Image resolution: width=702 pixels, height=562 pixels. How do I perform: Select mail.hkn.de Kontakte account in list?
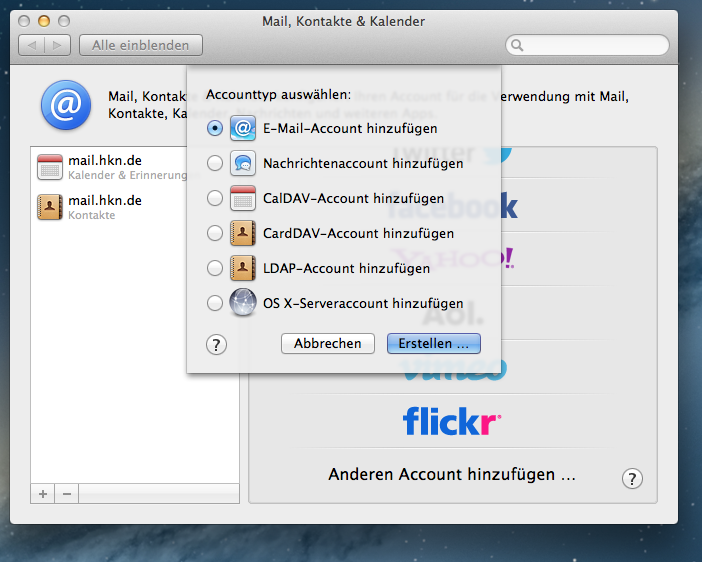point(104,207)
